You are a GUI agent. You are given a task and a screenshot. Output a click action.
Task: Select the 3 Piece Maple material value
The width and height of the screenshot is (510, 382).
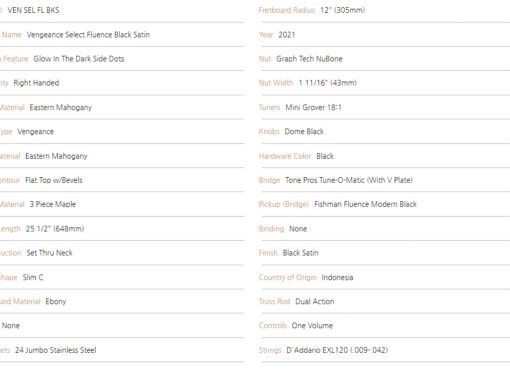point(53,204)
